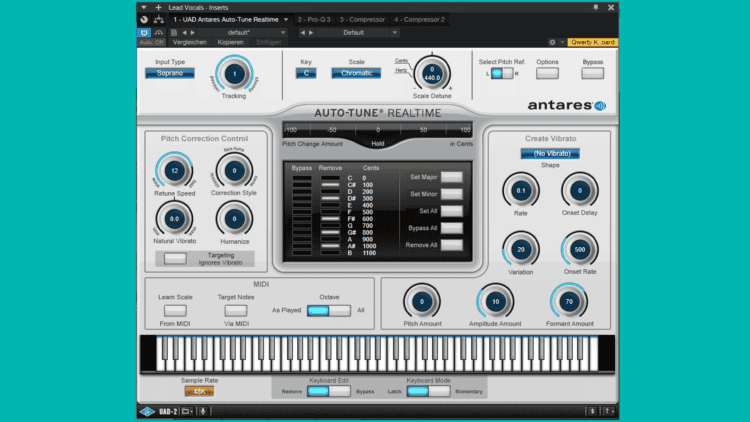Toggle the Octave As Played/All switch
Viewport: 750px width, 422px height.
click(x=329, y=311)
